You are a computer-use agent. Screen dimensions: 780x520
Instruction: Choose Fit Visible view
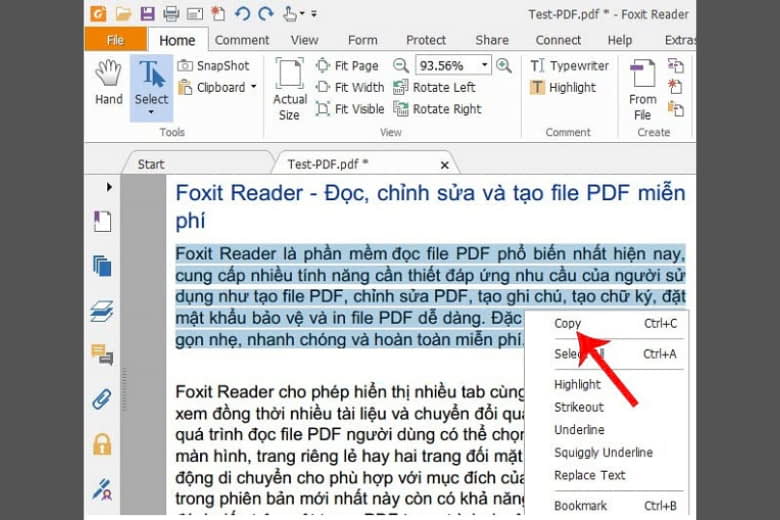pos(350,109)
